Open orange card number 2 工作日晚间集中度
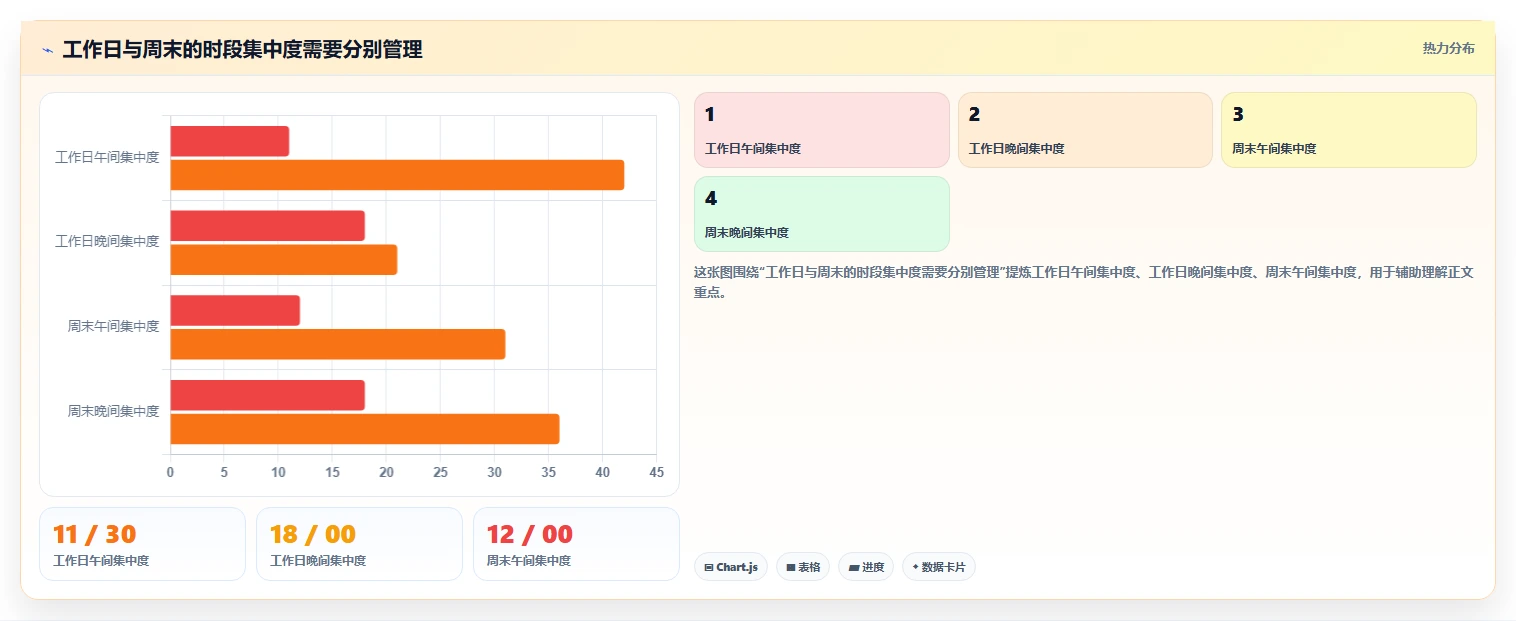Image resolution: width=1516 pixels, height=621 pixels. click(x=1085, y=130)
